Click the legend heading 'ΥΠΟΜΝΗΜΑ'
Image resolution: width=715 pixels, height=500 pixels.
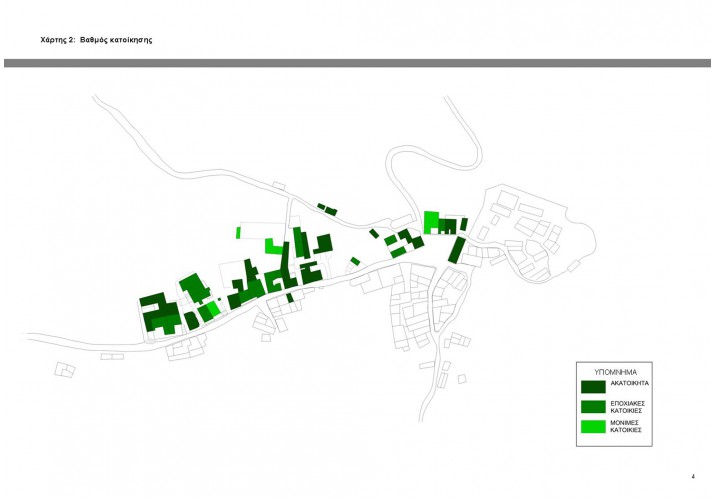[615, 372]
